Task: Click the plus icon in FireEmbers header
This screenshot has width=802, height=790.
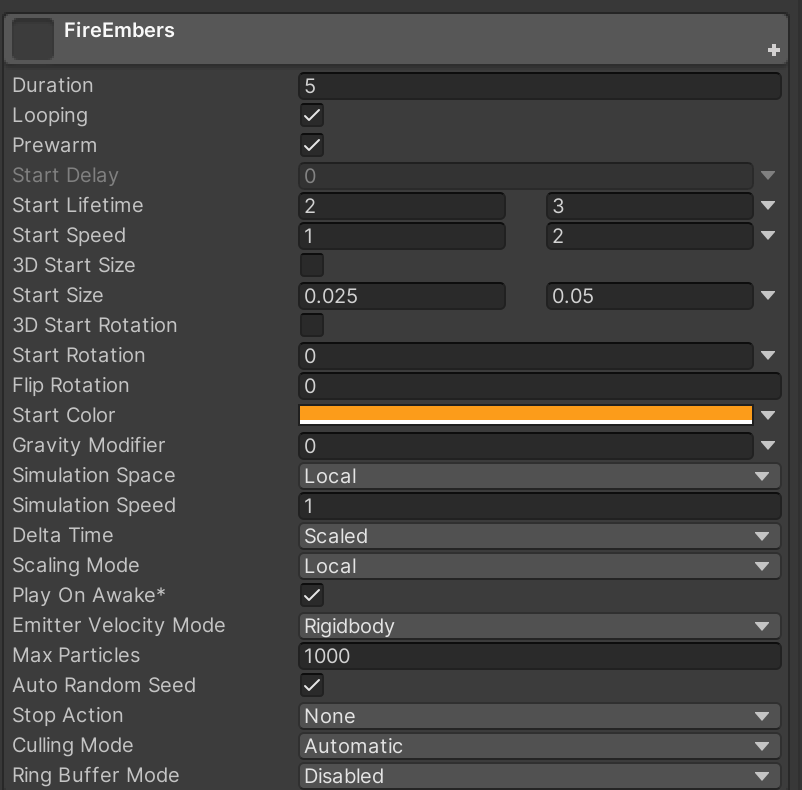Action: click(773, 50)
